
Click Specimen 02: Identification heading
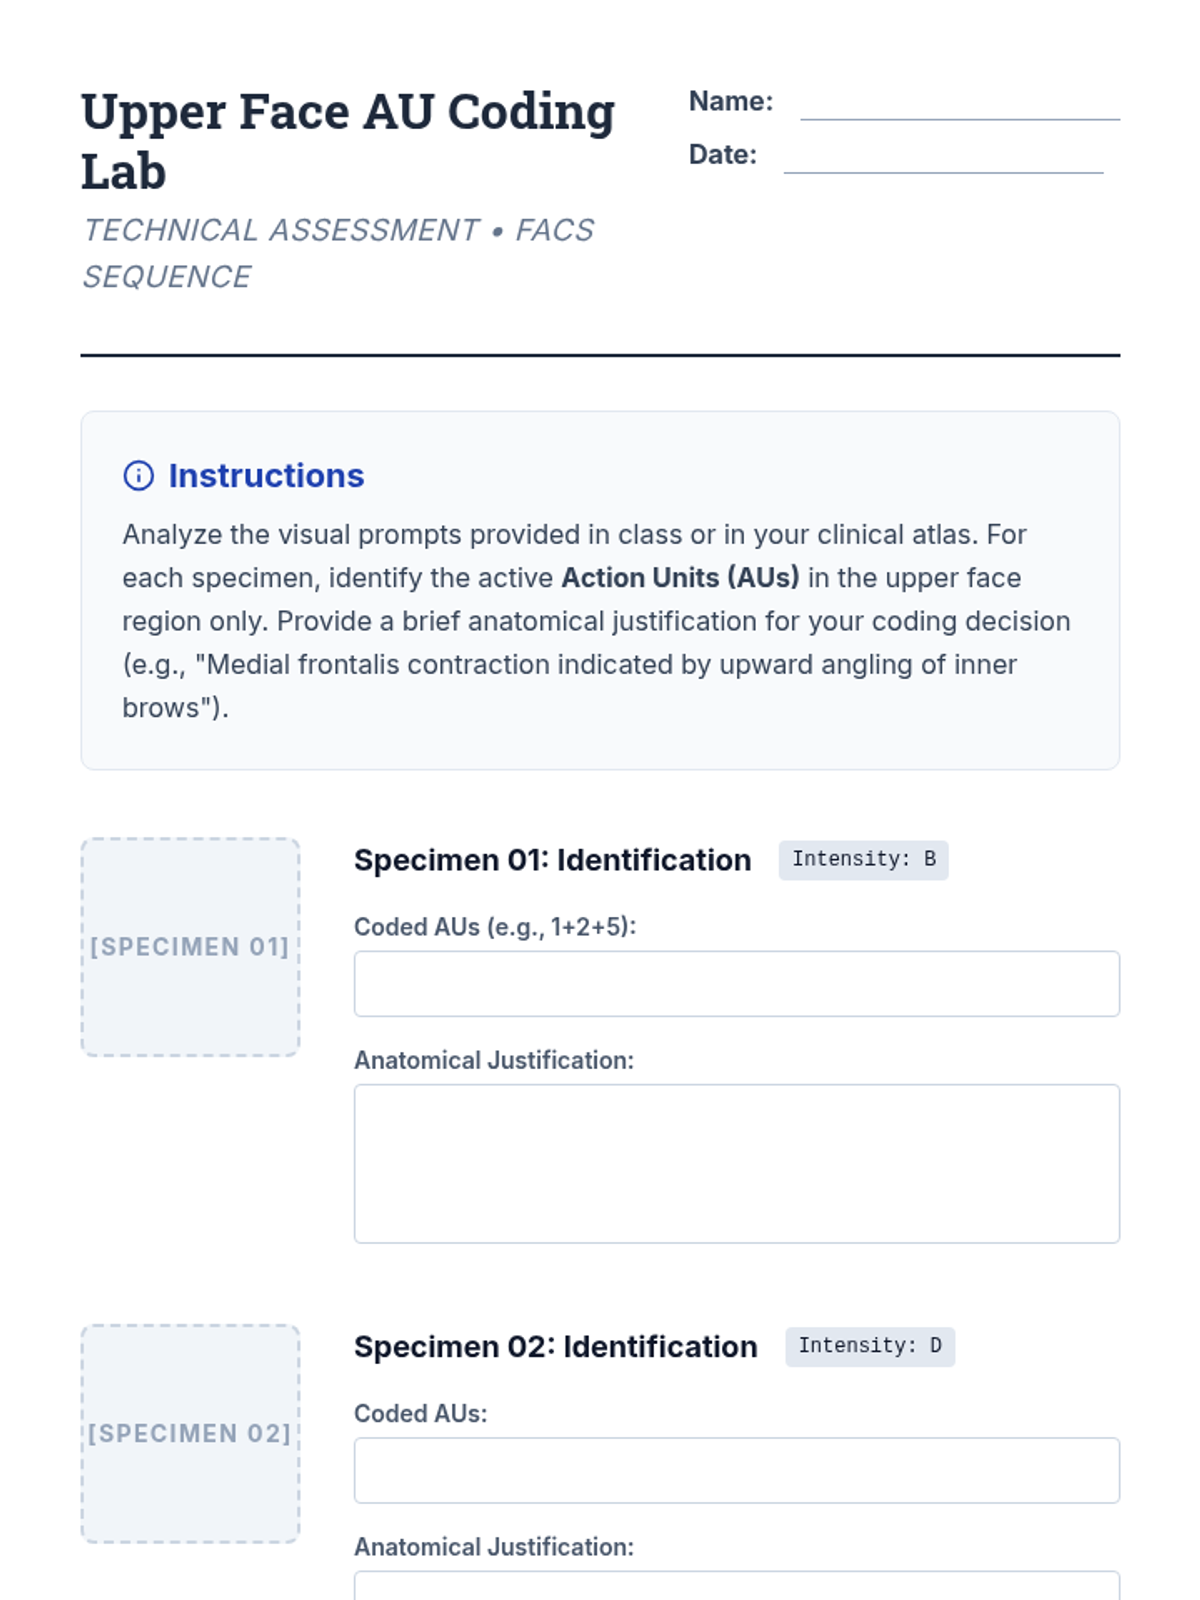point(555,1347)
